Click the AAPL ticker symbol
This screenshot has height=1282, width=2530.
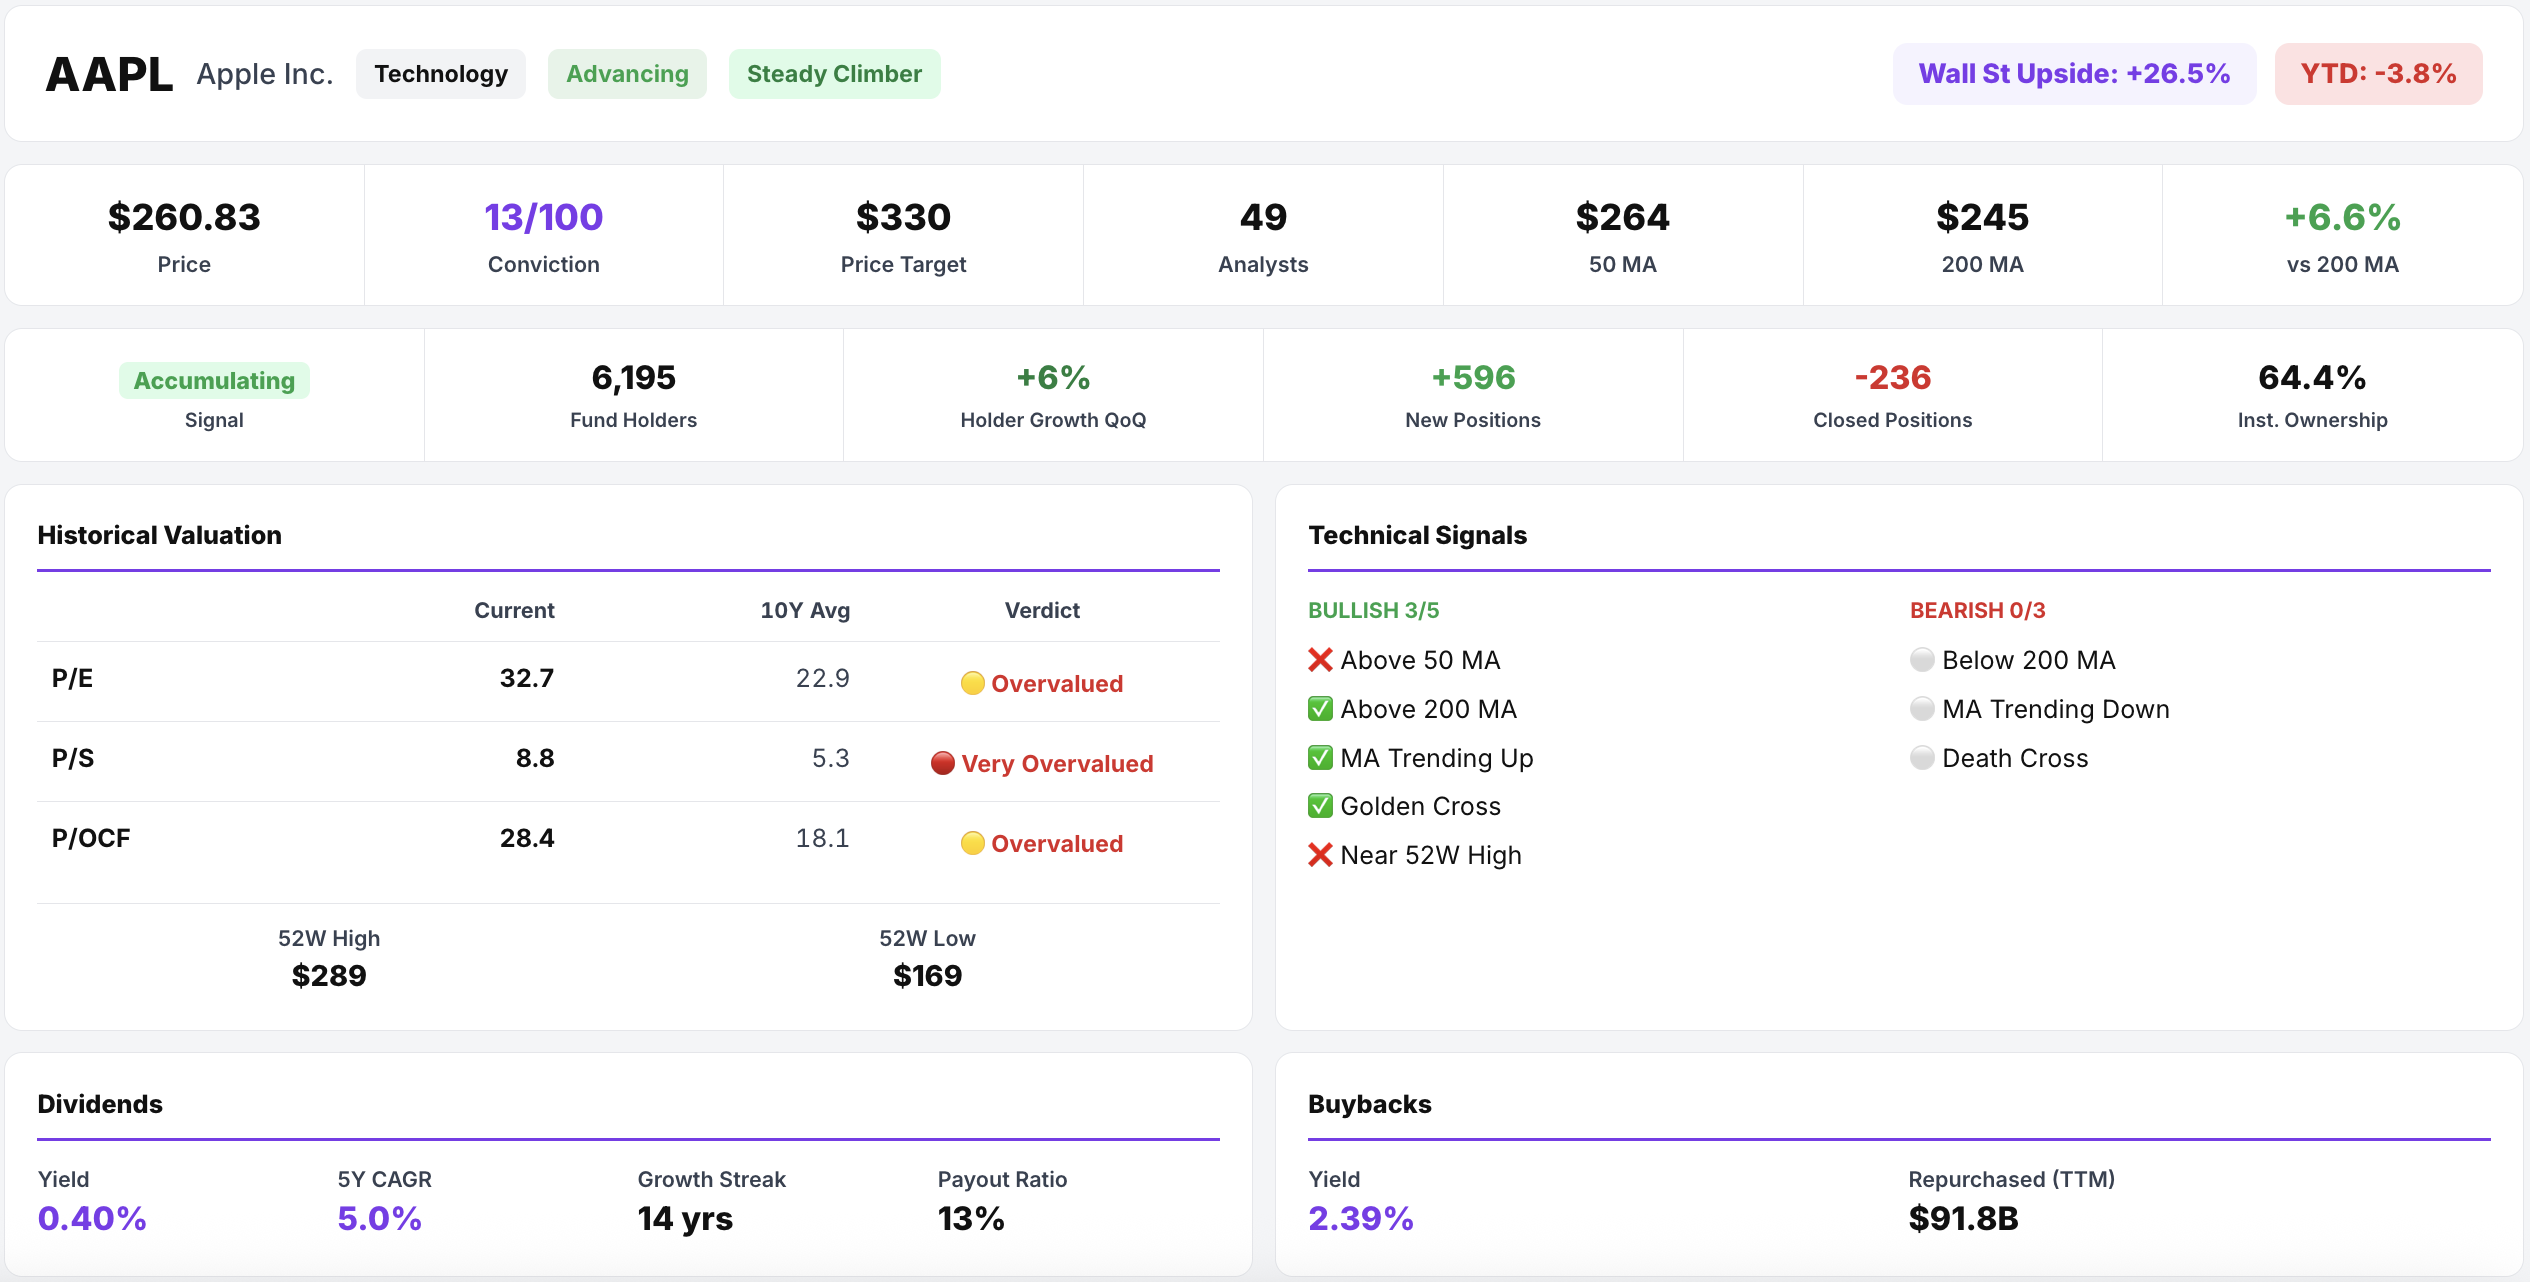pyautogui.click(x=109, y=75)
